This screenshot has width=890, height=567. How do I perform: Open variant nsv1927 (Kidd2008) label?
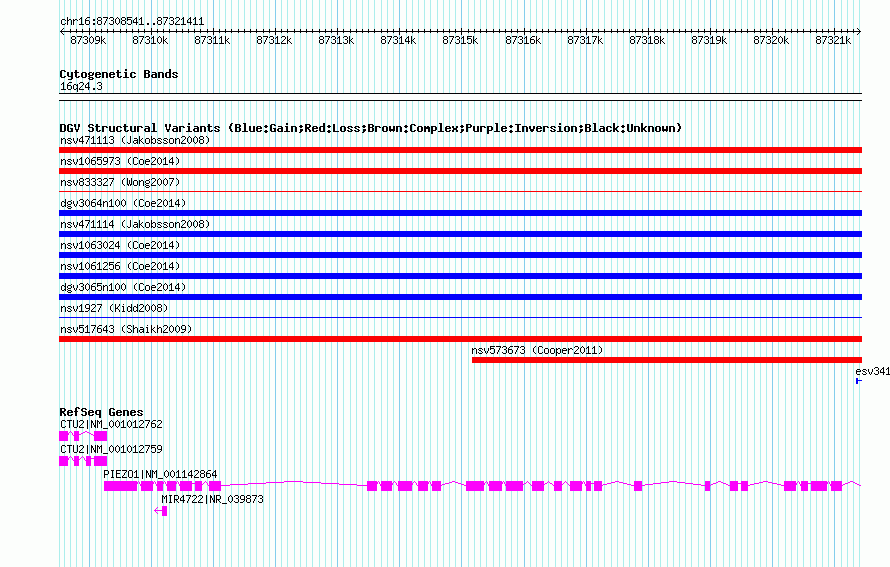[x=114, y=308]
